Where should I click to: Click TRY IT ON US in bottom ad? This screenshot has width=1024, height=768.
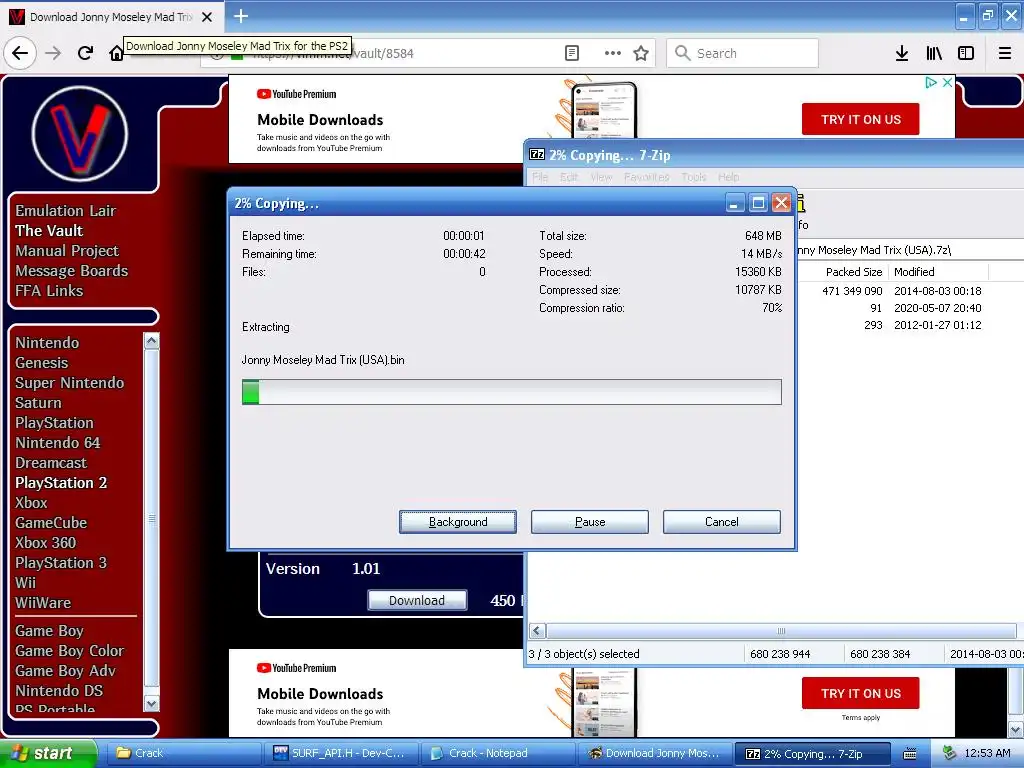pos(861,694)
